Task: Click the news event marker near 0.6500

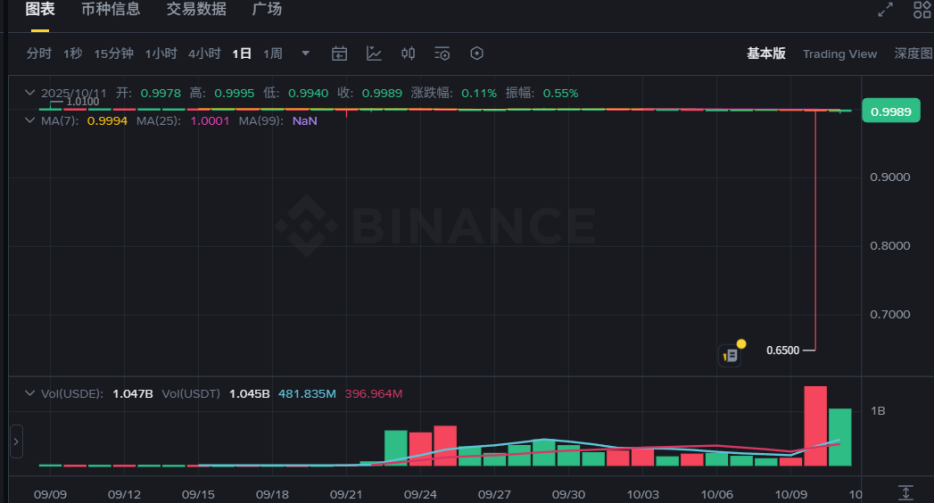Action: [731, 354]
